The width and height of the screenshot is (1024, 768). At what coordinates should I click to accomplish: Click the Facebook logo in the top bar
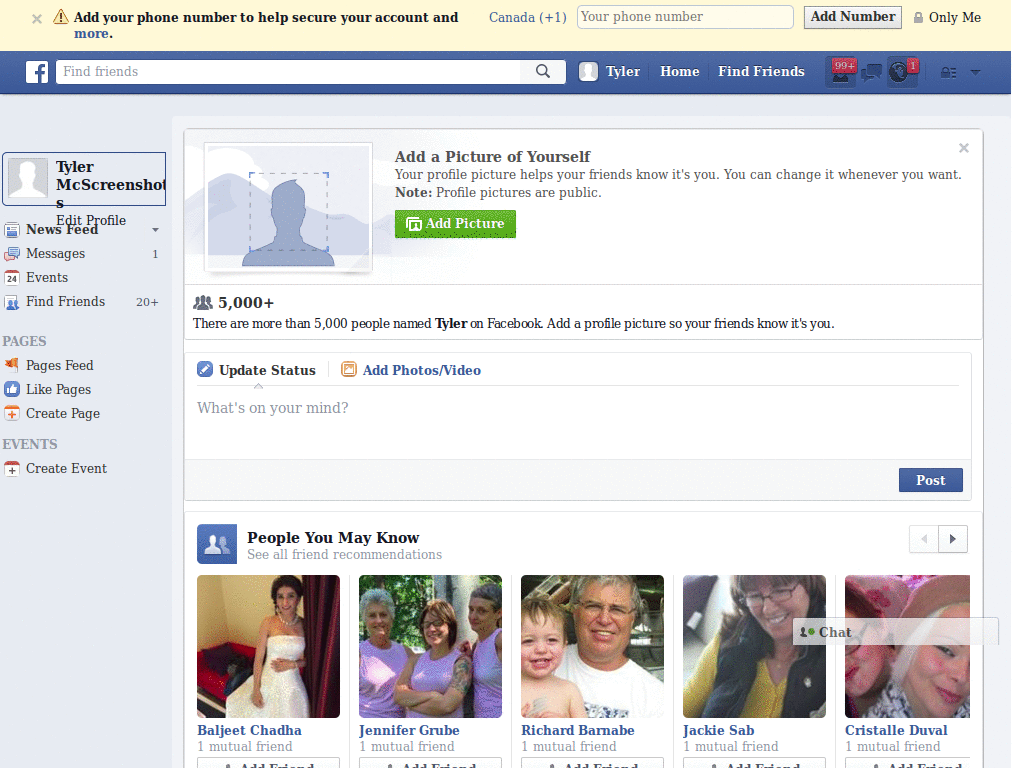(37, 71)
